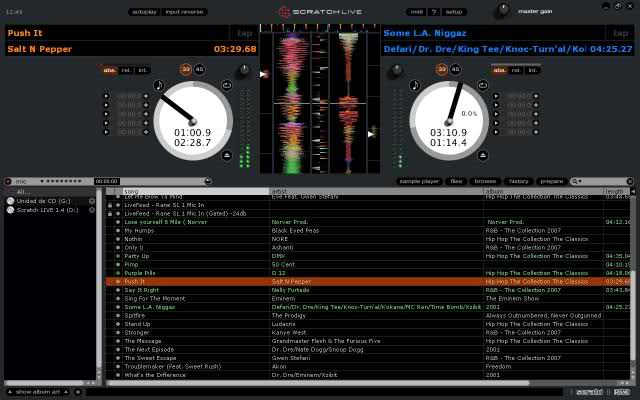Set the first cue point on right deck
Viewport: 640px width, 400px height.
536,96
